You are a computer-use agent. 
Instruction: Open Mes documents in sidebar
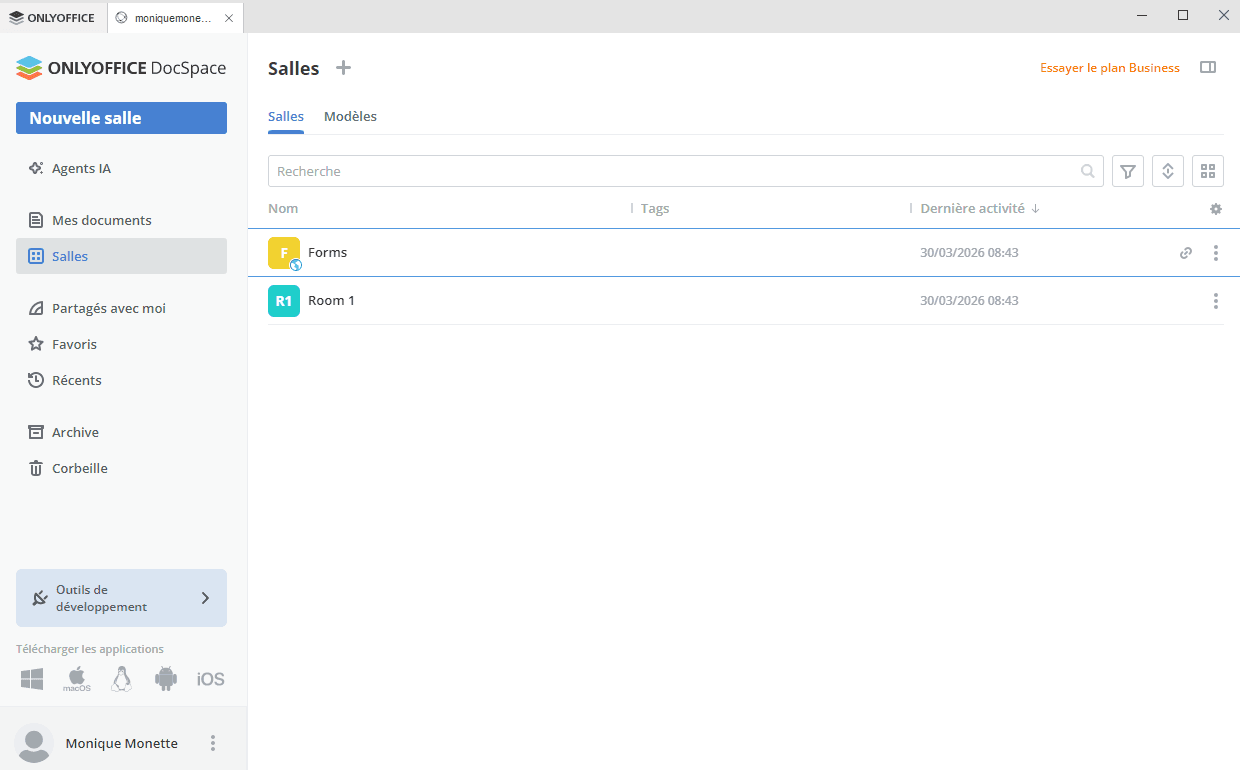(x=101, y=220)
